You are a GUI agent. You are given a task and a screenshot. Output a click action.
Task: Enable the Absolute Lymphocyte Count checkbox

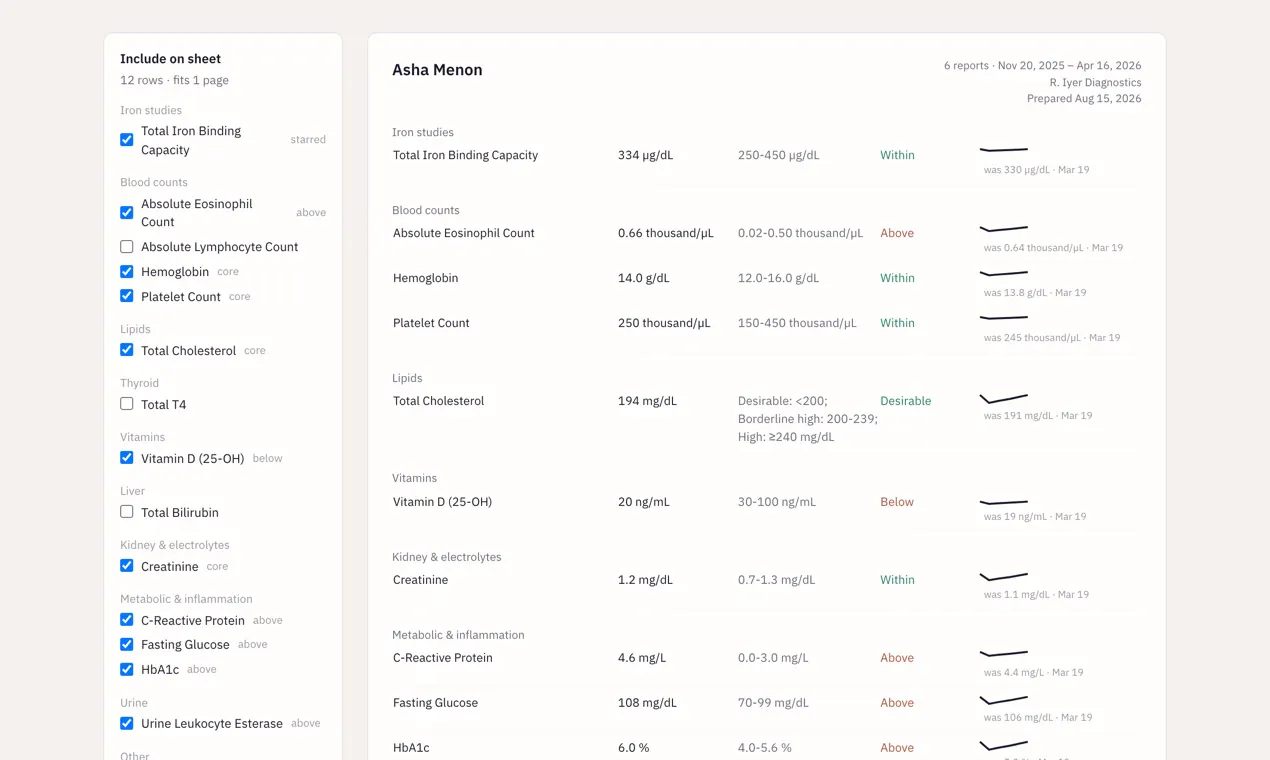(x=127, y=247)
